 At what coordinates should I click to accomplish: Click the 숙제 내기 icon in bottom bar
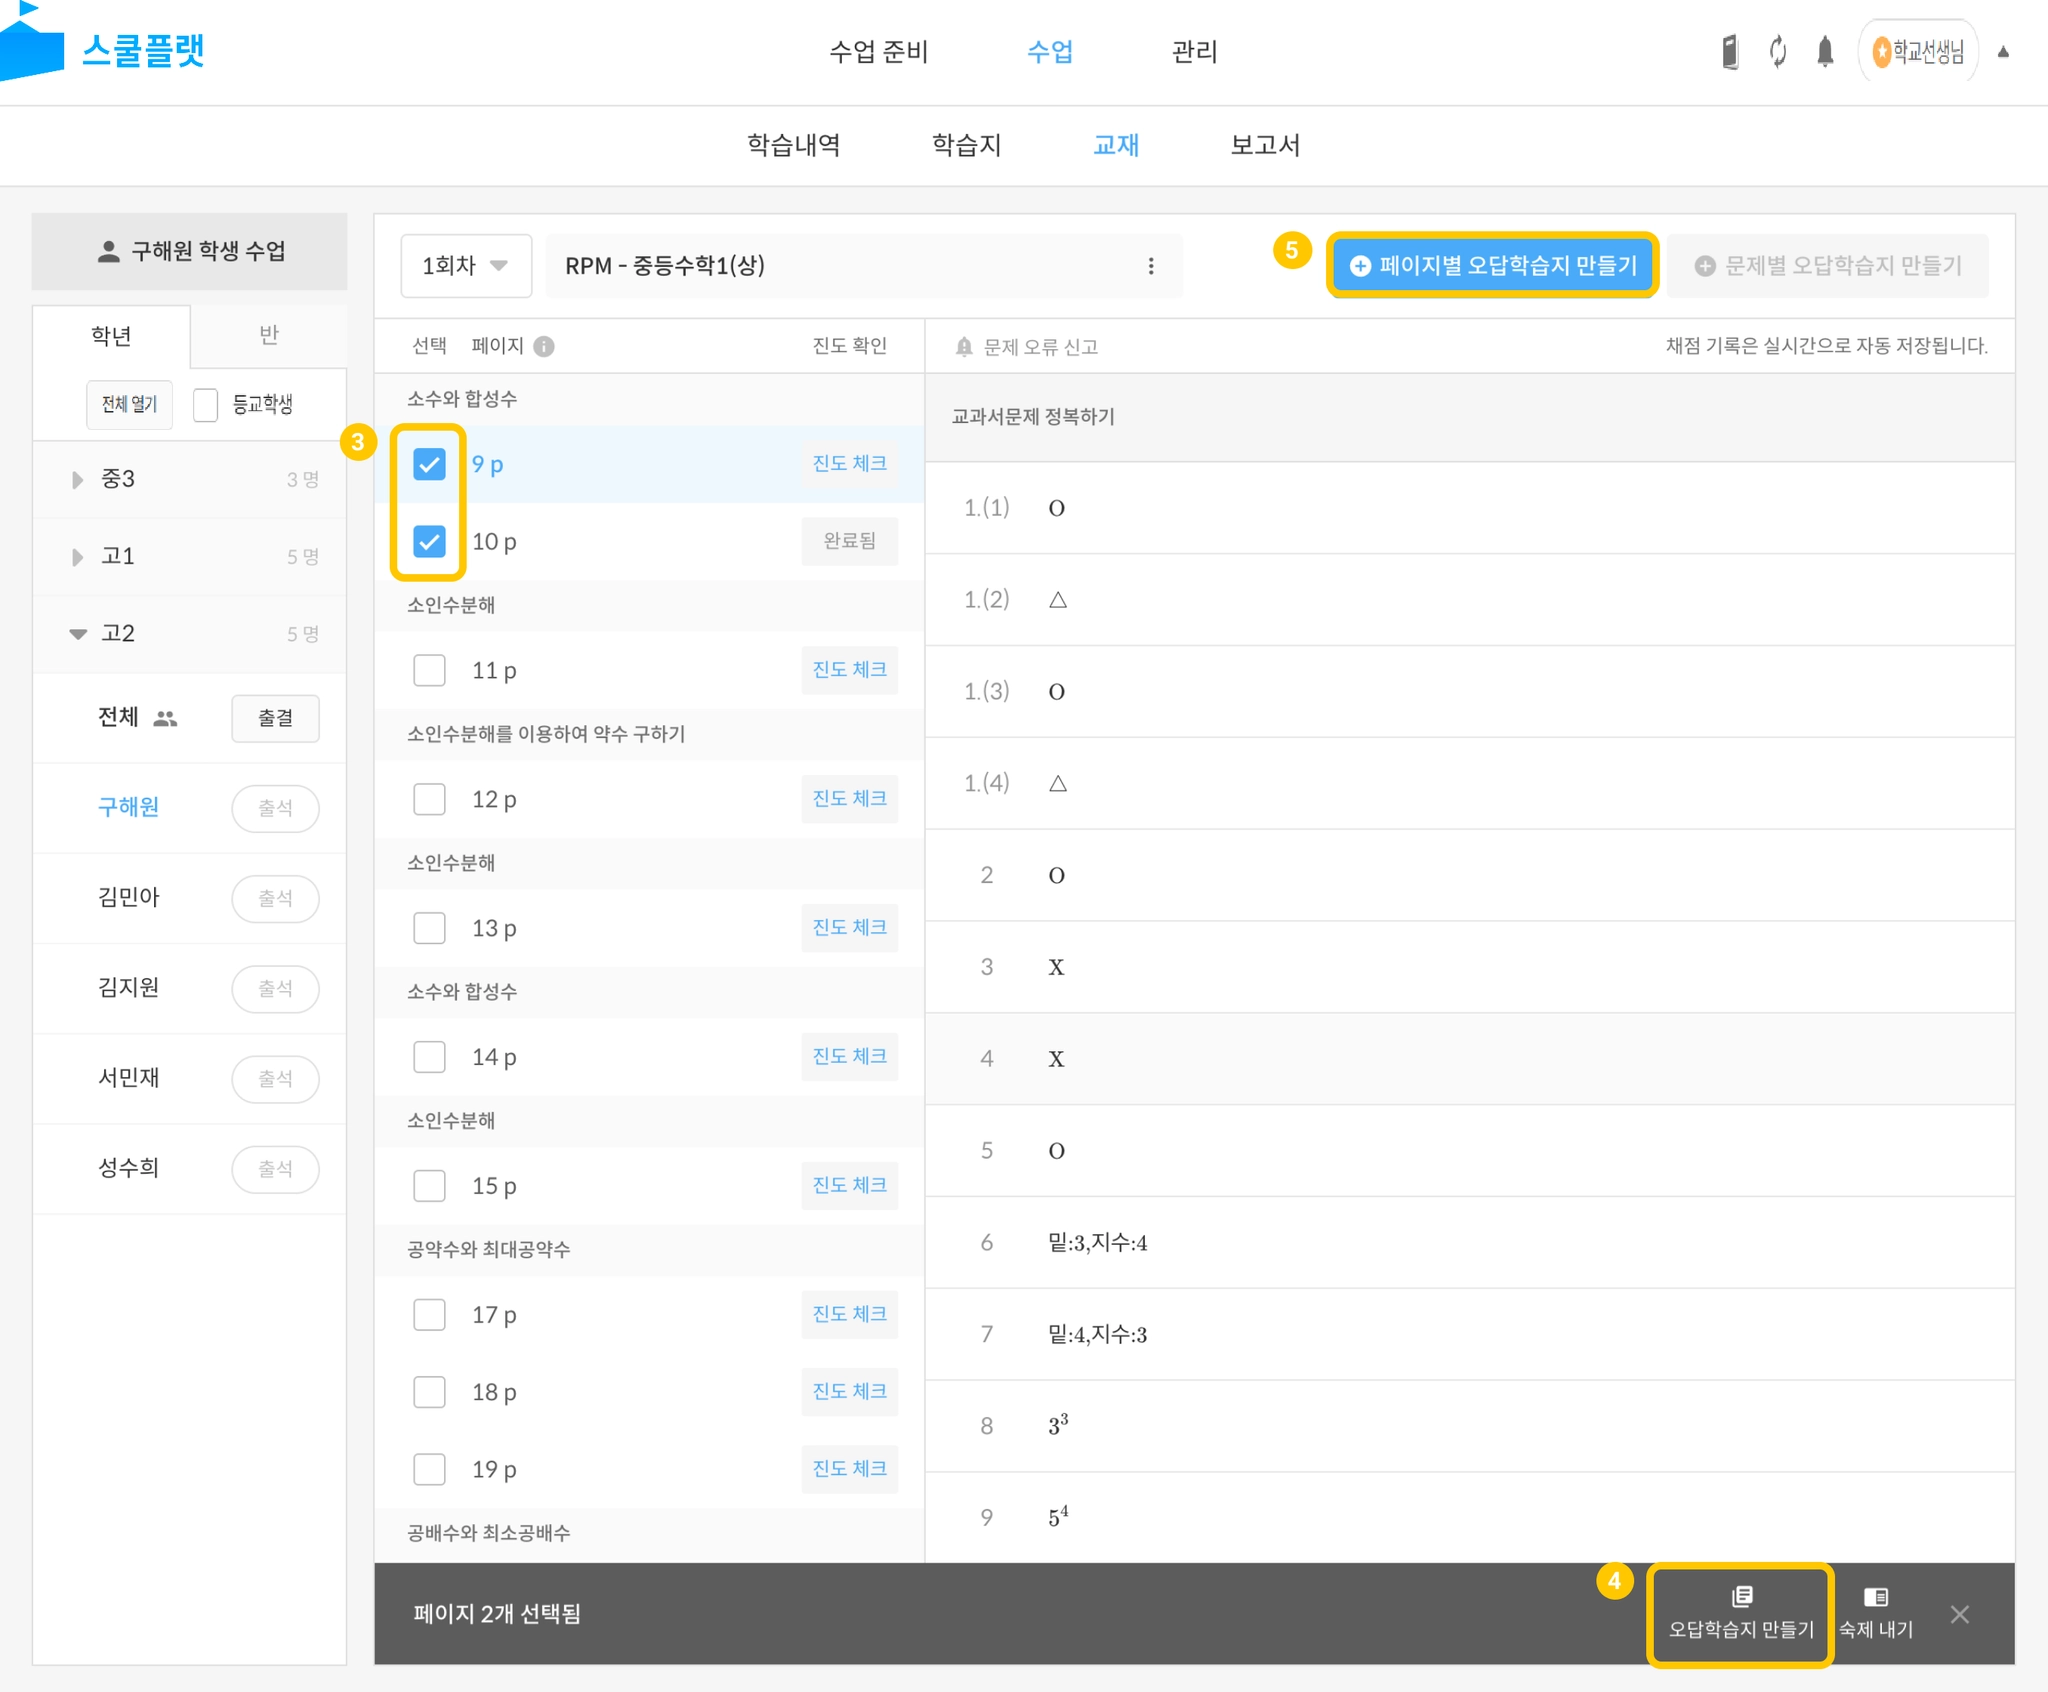(x=1876, y=1597)
